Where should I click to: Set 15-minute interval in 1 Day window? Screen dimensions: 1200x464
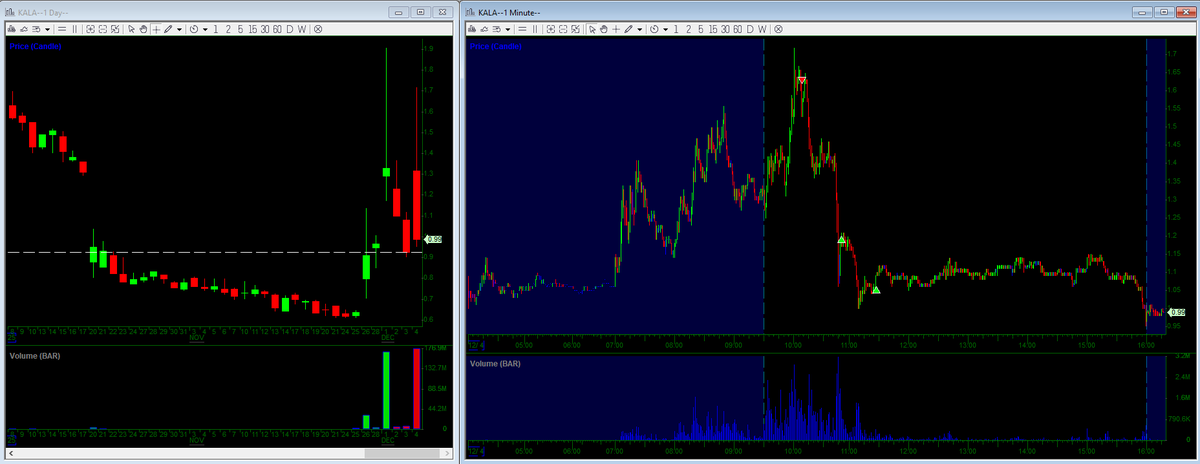252,29
